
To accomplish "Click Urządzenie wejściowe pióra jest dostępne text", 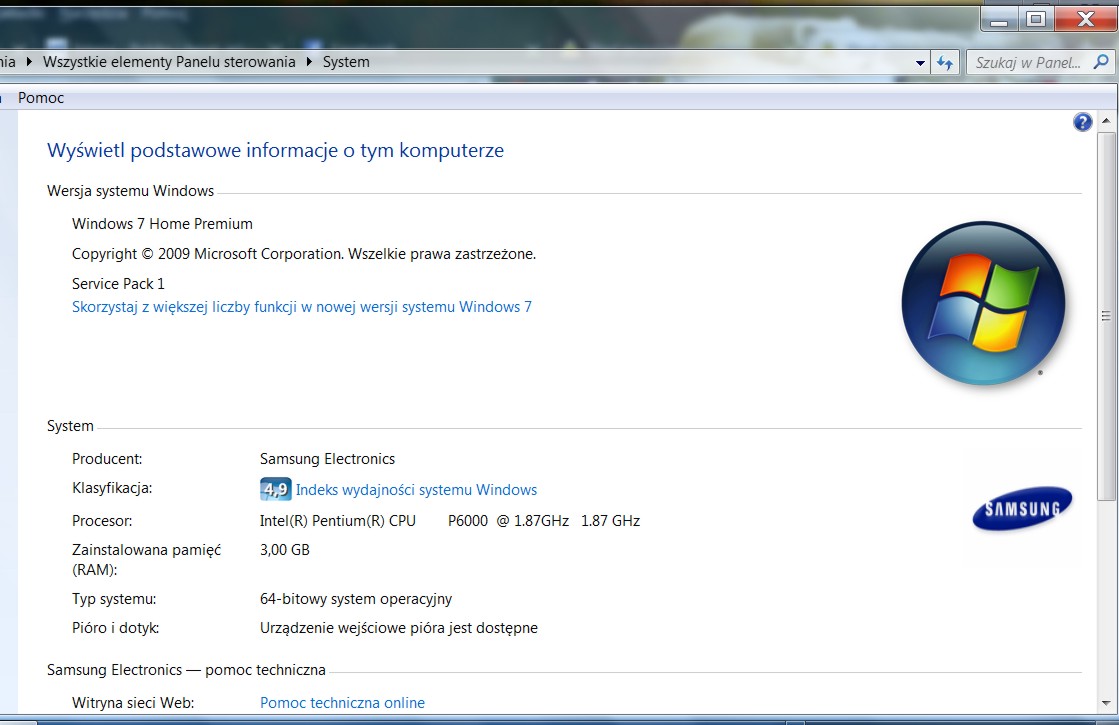I will coord(398,628).
